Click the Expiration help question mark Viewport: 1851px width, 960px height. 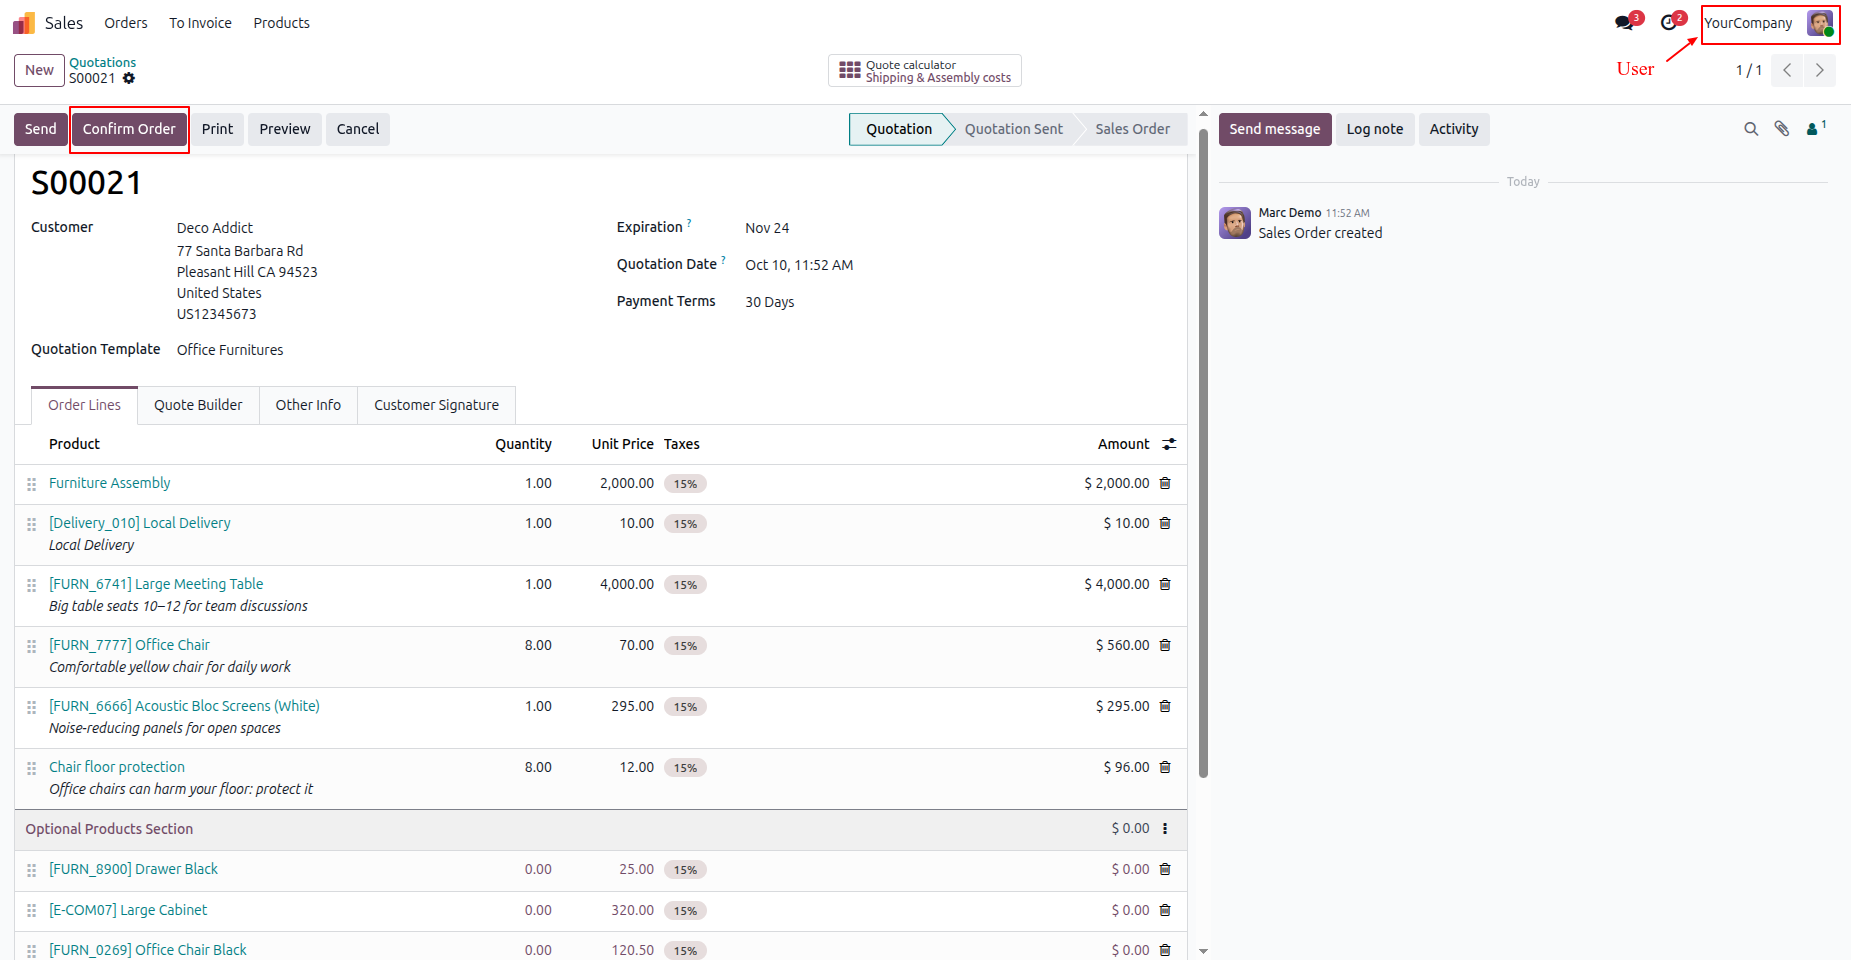click(x=689, y=223)
